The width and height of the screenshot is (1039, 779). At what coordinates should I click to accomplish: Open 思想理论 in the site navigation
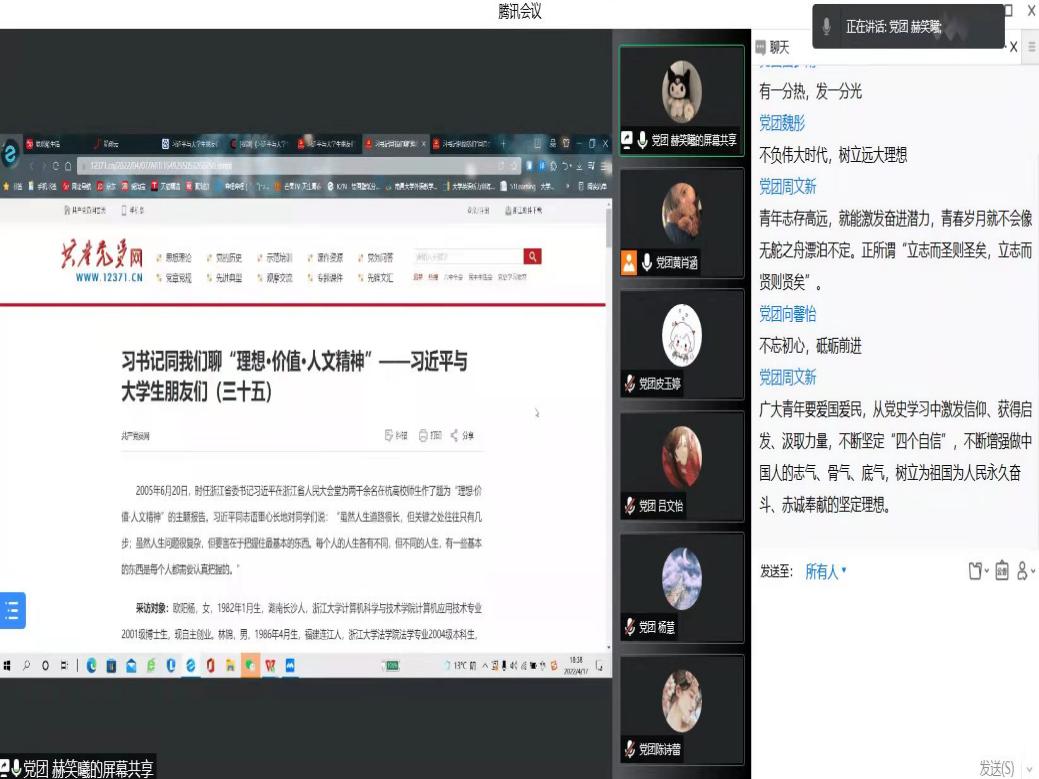tap(178, 258)
